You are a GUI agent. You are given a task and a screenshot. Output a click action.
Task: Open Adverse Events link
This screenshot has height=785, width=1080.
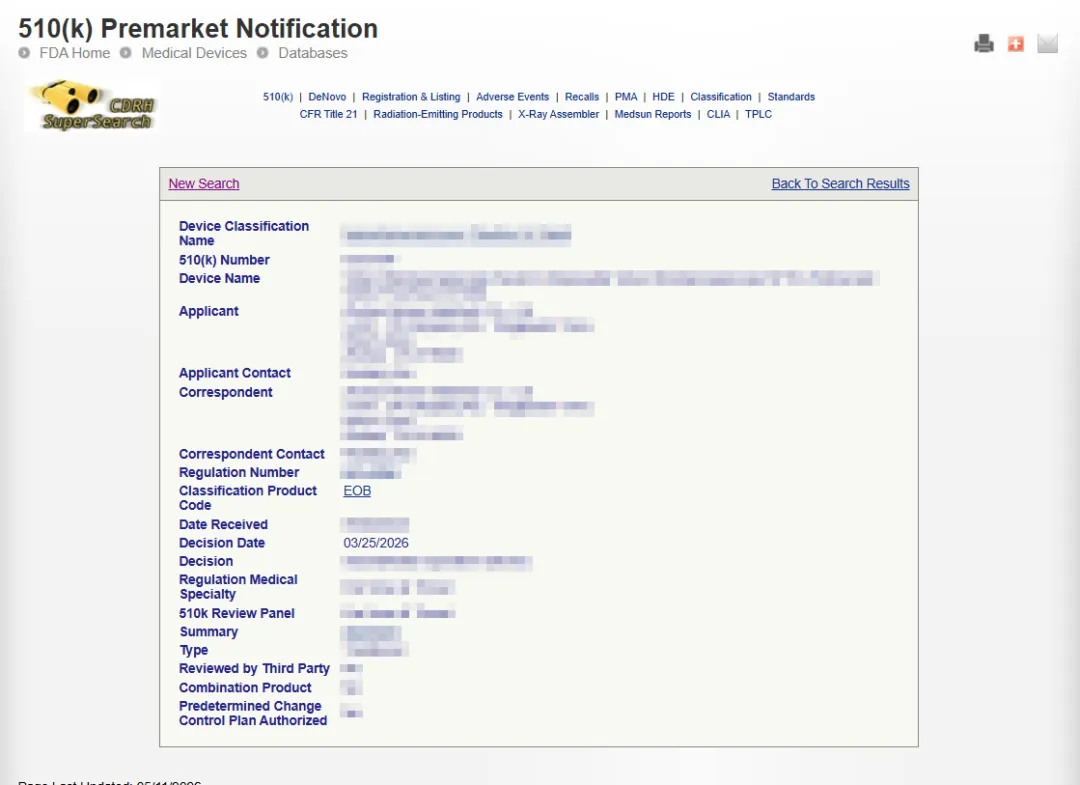(x=512, y=97)
